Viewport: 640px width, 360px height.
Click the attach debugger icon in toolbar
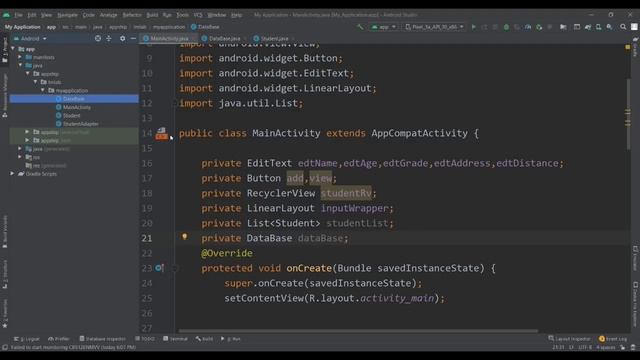539,27
